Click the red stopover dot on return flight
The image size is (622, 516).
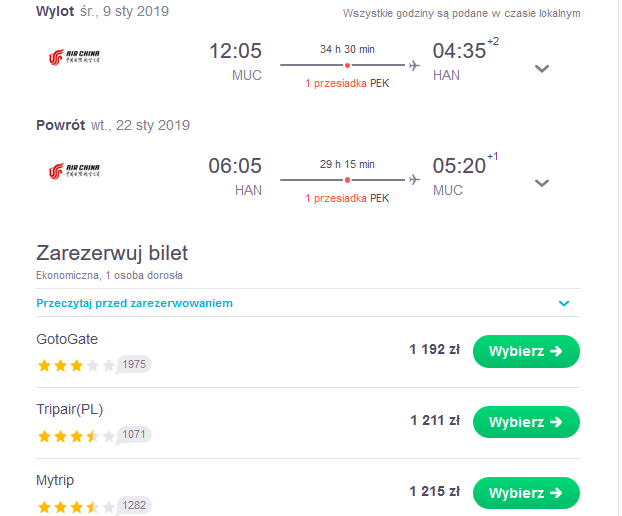point(347,180)
